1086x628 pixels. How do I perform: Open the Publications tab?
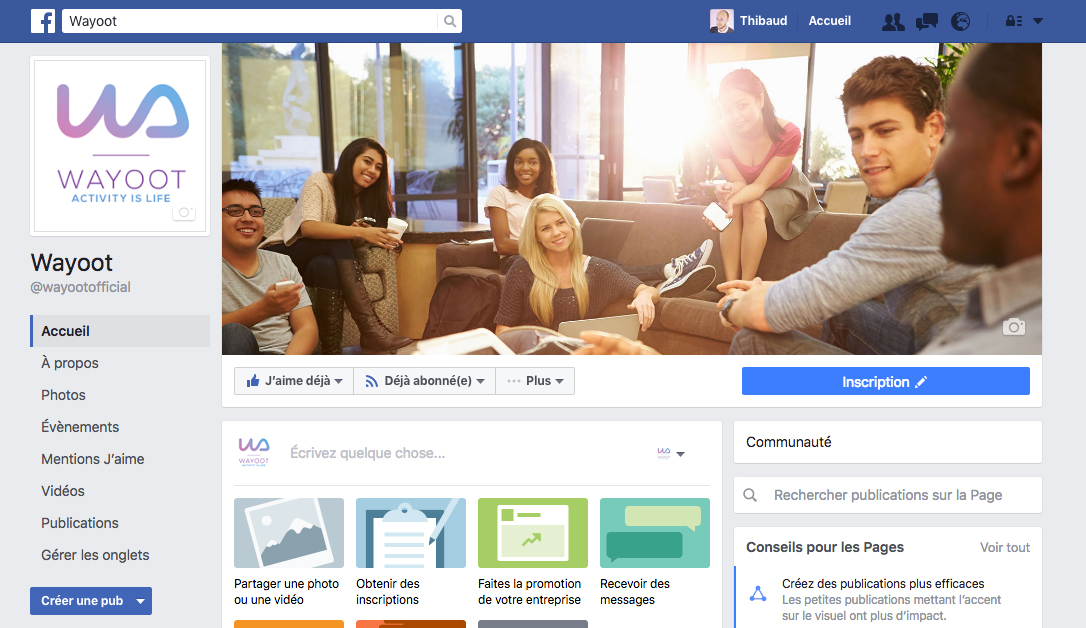pos(80,523)
